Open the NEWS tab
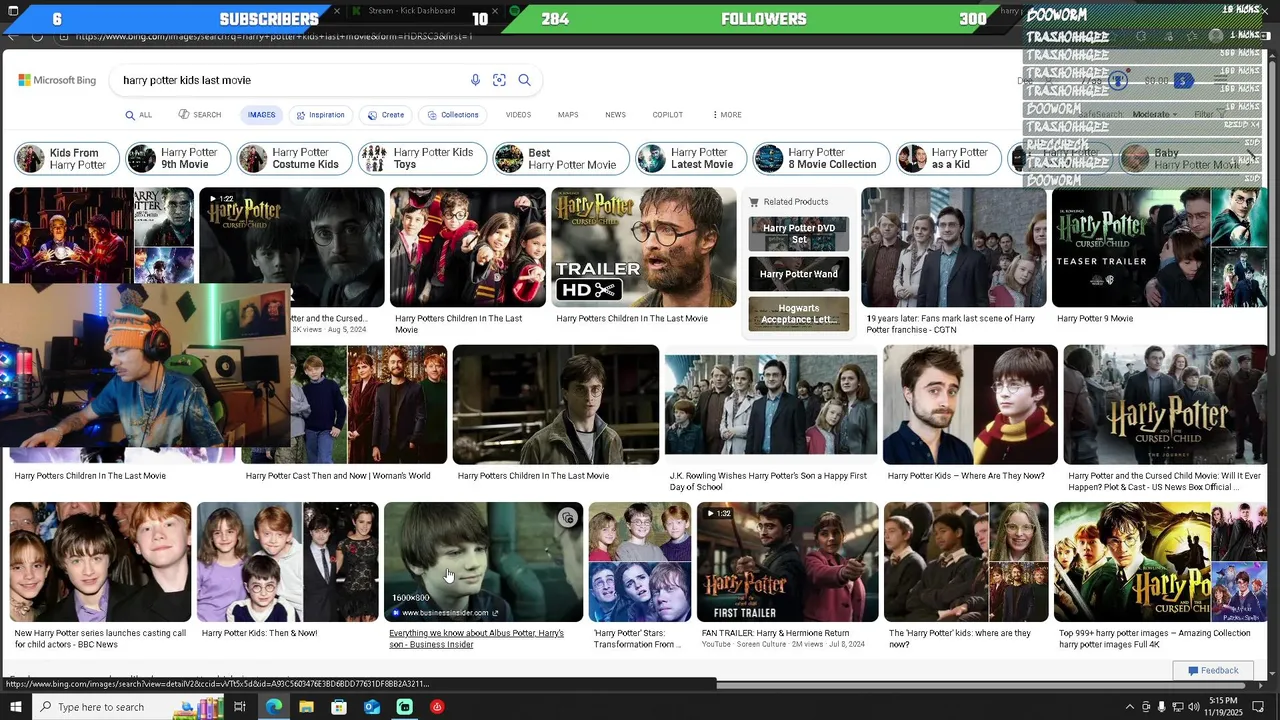The height and width of the screenshot is (720, 1280). pos(615,115)
